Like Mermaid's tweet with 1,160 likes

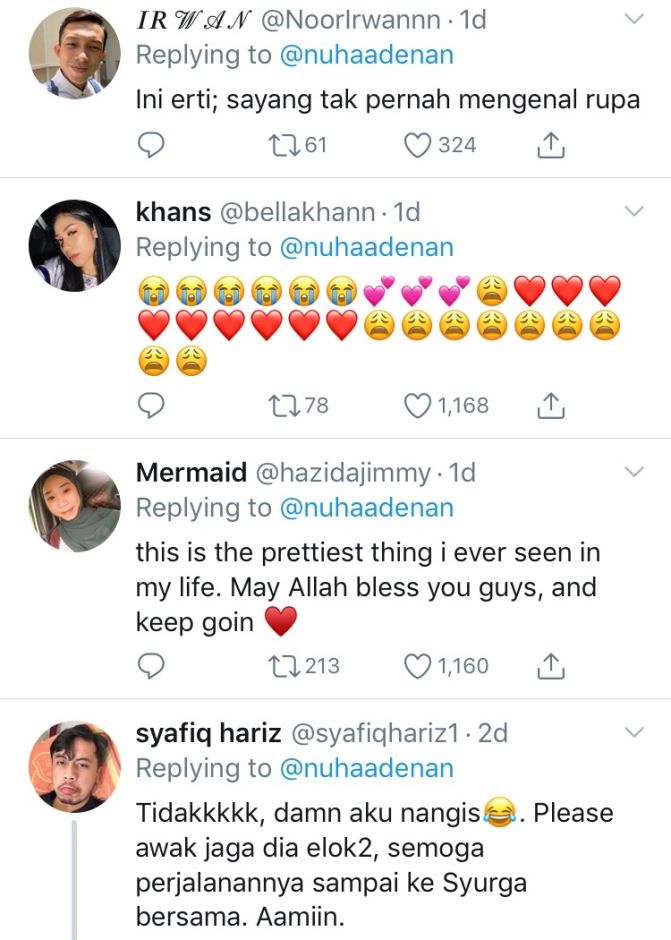[417, 665]
